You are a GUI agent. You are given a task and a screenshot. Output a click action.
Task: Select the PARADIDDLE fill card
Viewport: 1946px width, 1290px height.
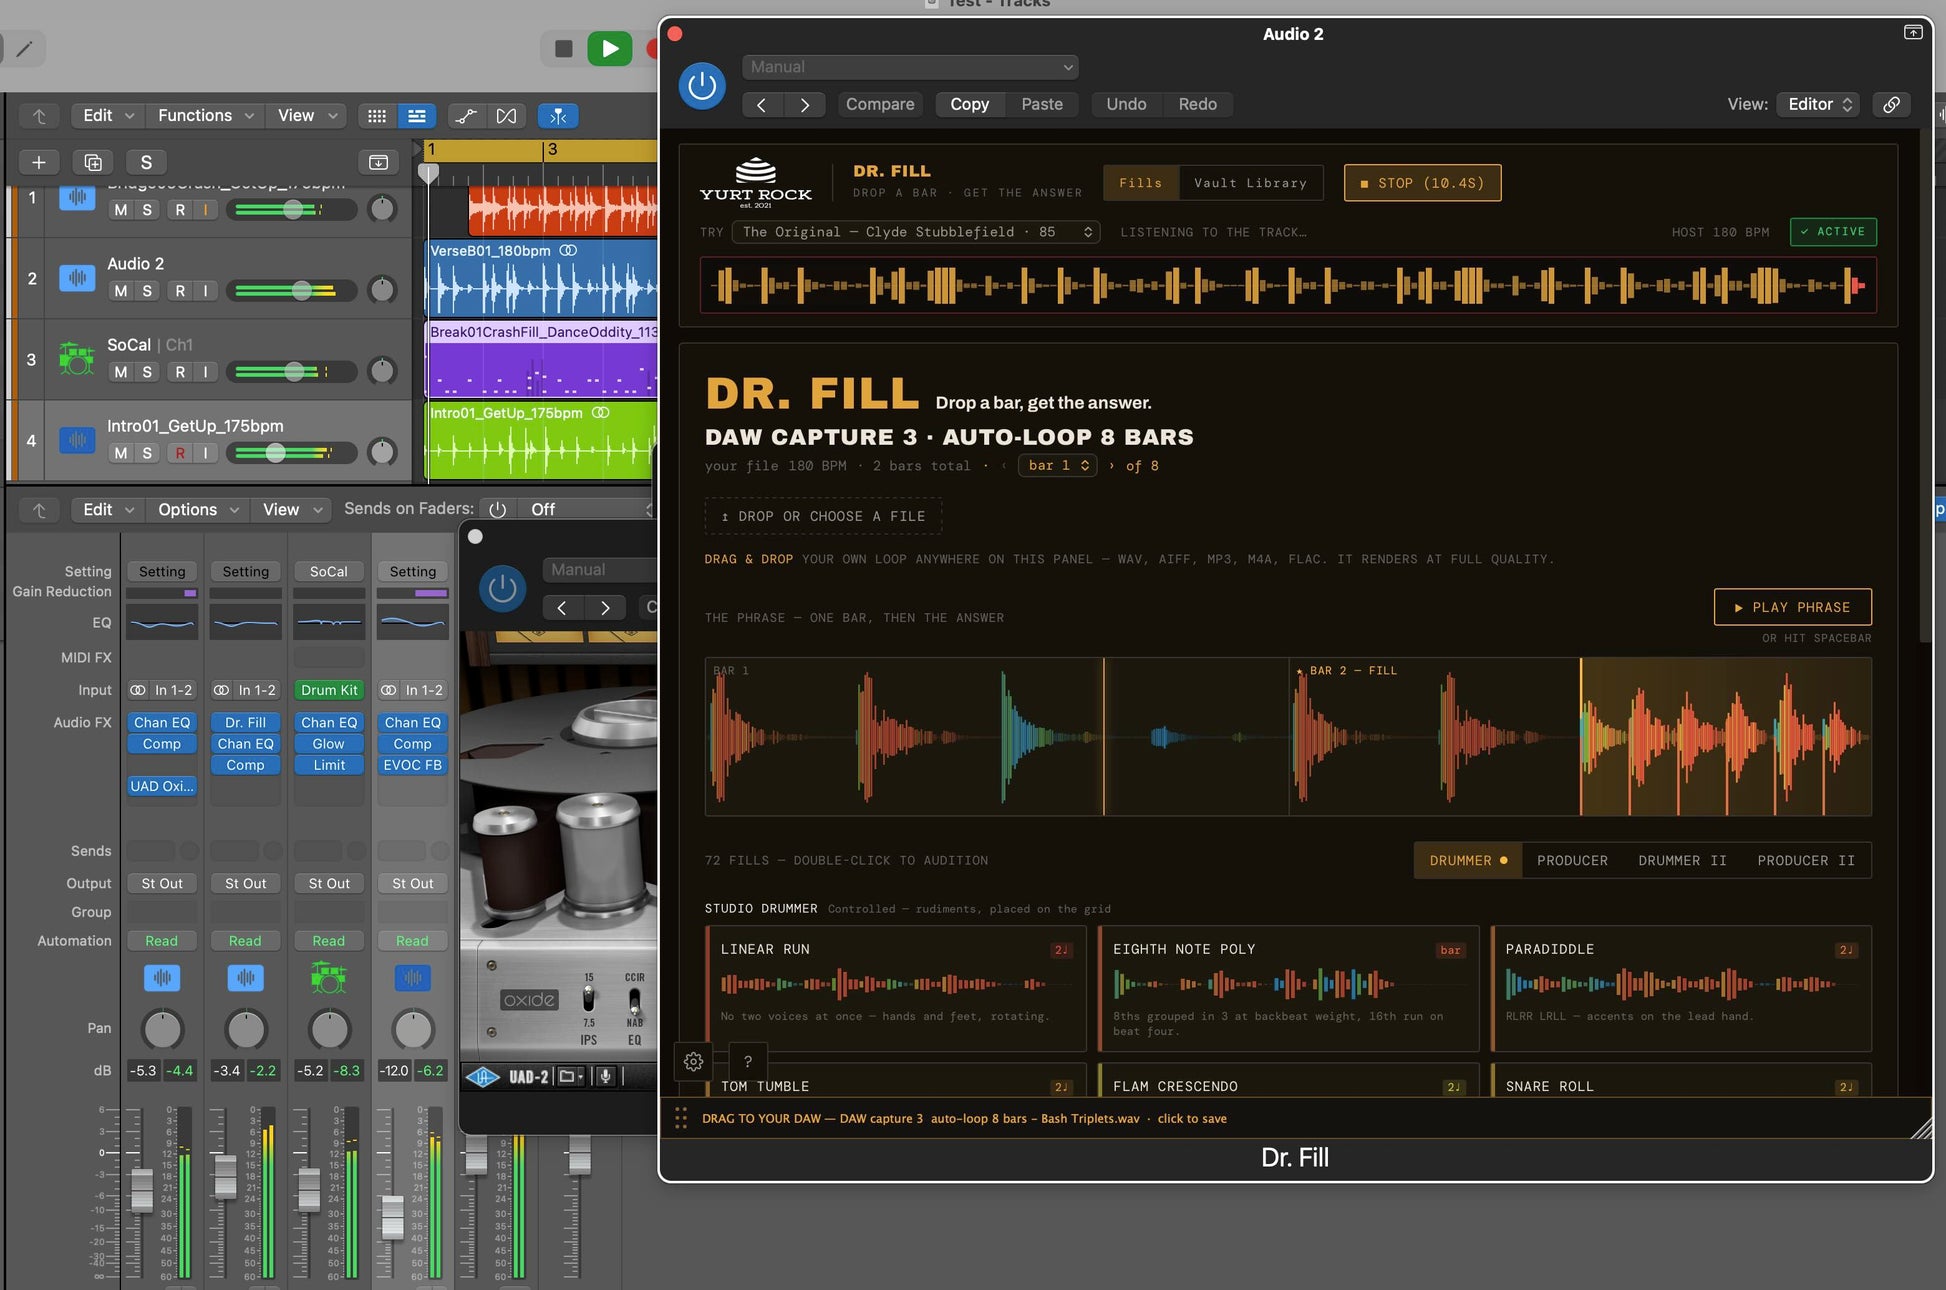[x=1681, y=988]
